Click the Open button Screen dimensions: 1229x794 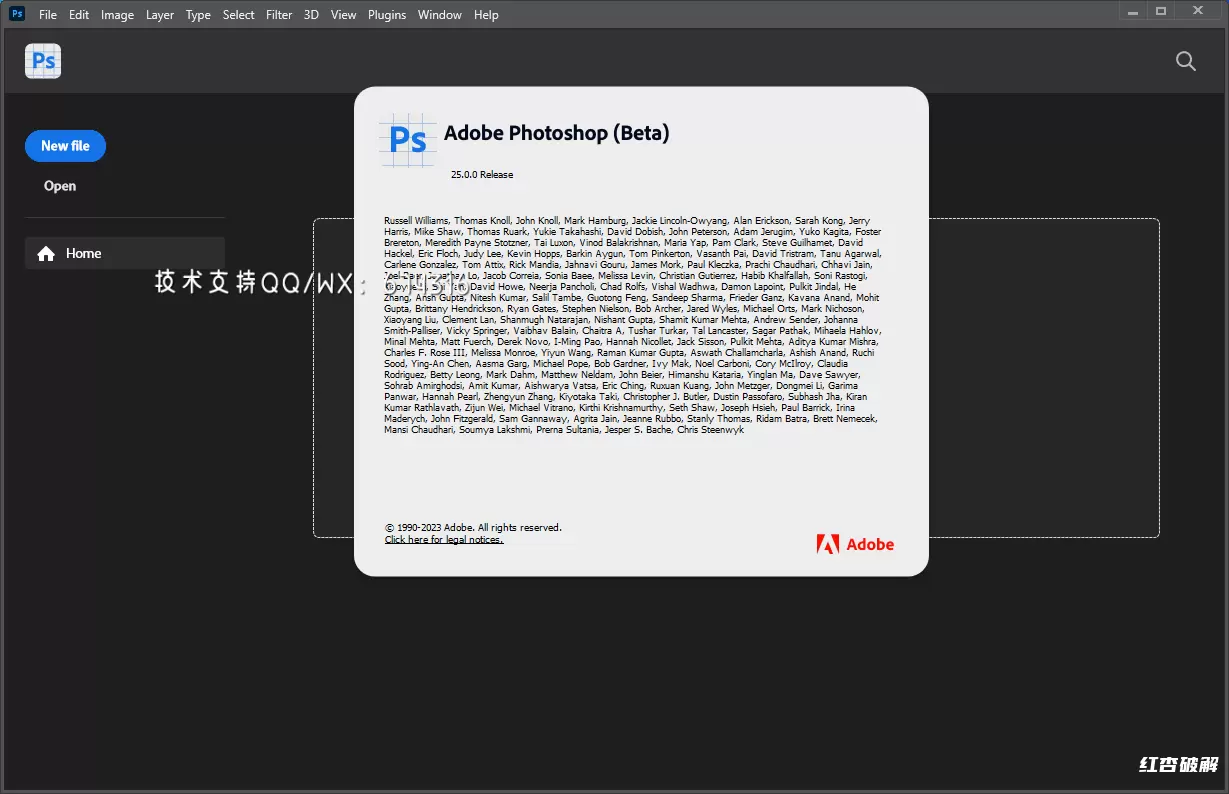pyautogui.click(x=60, y=186)
